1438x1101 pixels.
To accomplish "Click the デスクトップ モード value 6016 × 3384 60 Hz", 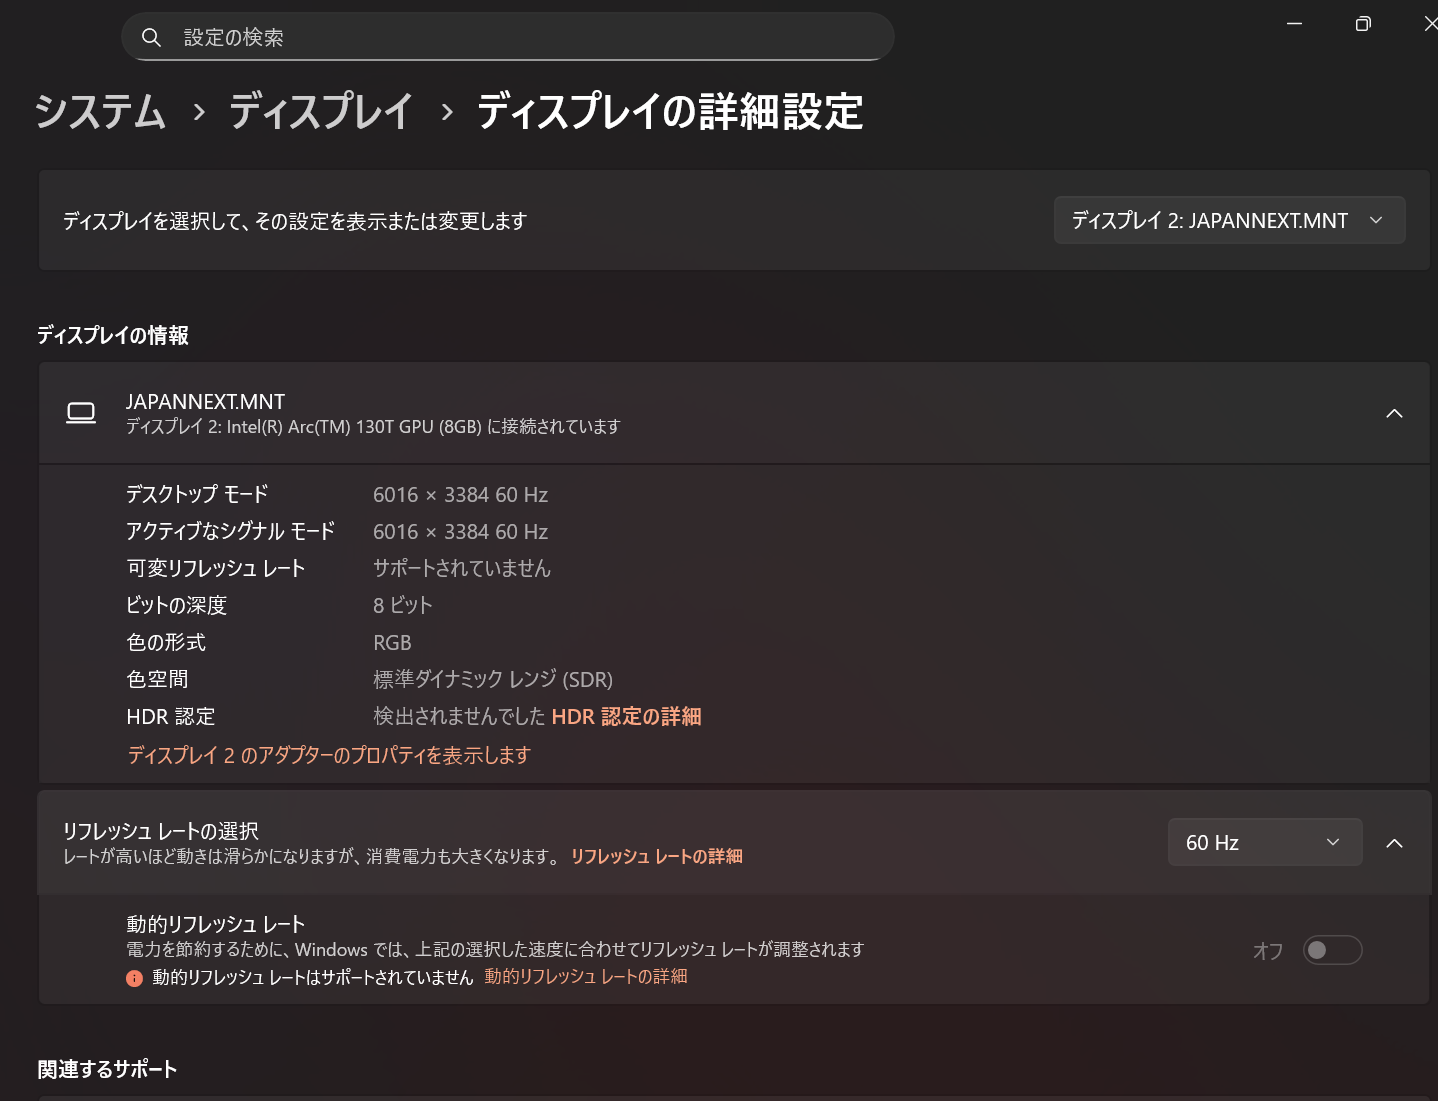I will 460,495.
